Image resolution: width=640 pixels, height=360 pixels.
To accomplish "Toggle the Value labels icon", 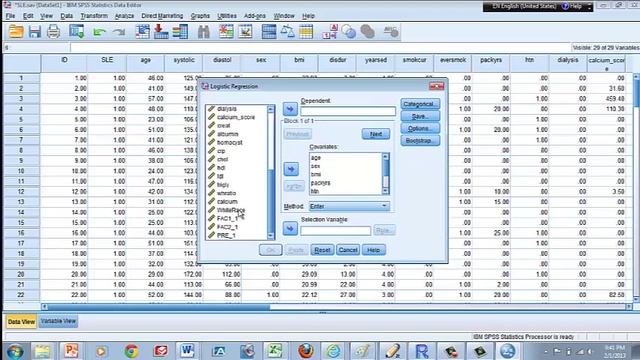I will pyautogui.click(x=330, y=31).
